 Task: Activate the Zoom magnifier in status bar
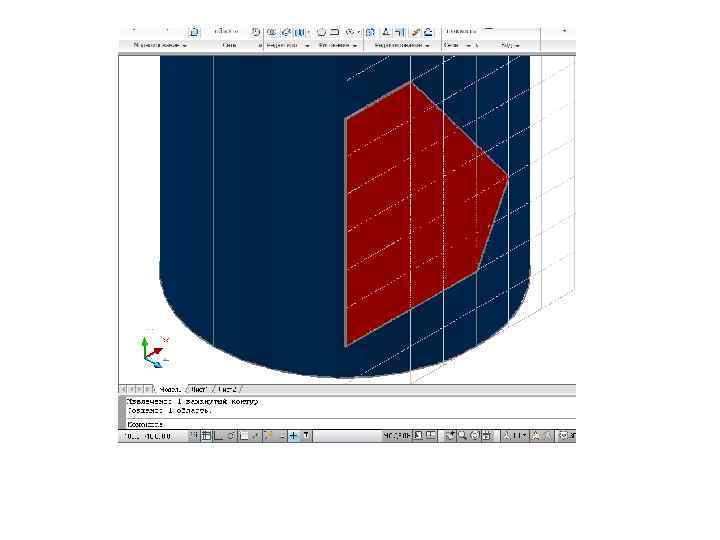pyautogui.click(x=462, y=436)
